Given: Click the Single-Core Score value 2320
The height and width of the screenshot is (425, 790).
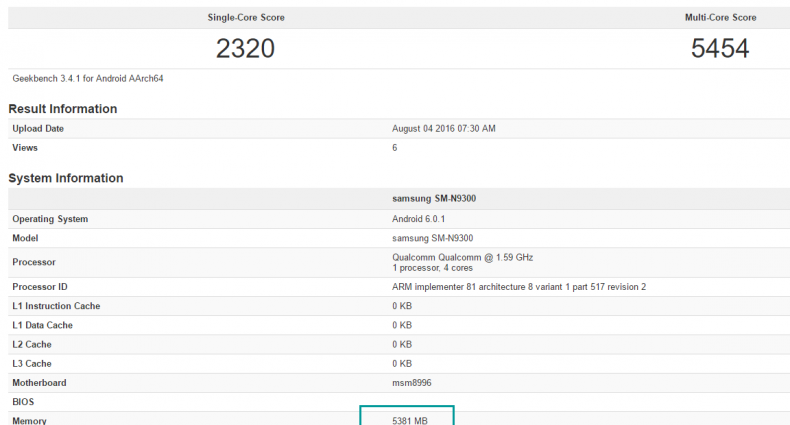Looking at the screenshot, I should (x=245, y=48).
